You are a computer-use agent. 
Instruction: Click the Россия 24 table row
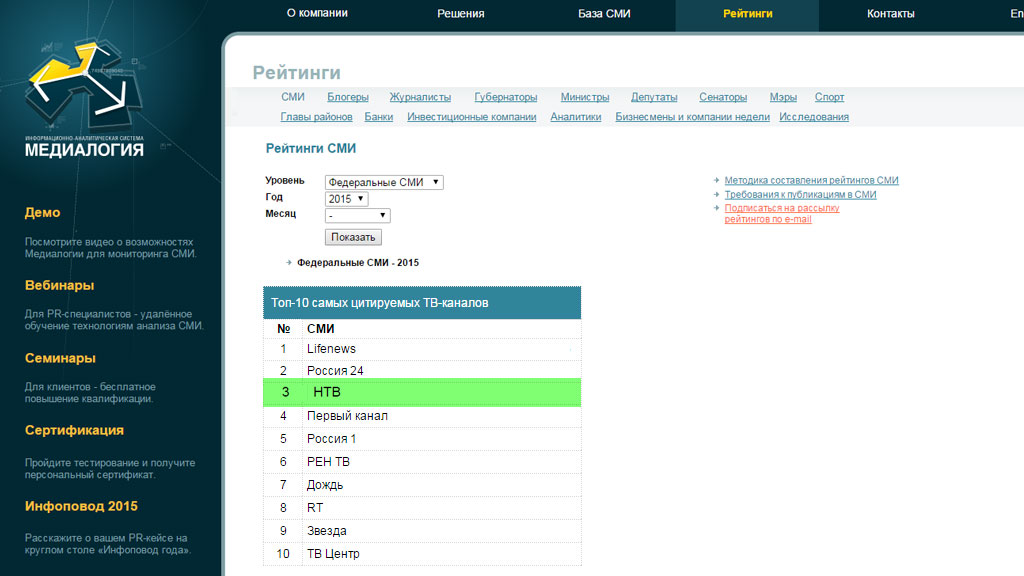pyautogui.click(x=422, y=370)
